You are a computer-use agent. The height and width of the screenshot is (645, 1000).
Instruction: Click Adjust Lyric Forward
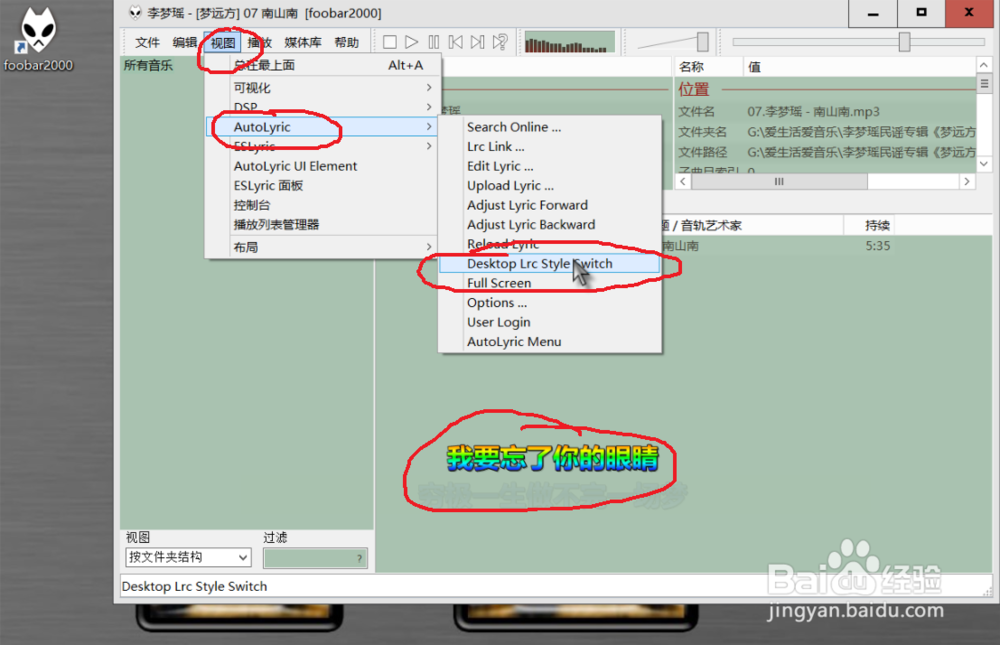point(550,205)
